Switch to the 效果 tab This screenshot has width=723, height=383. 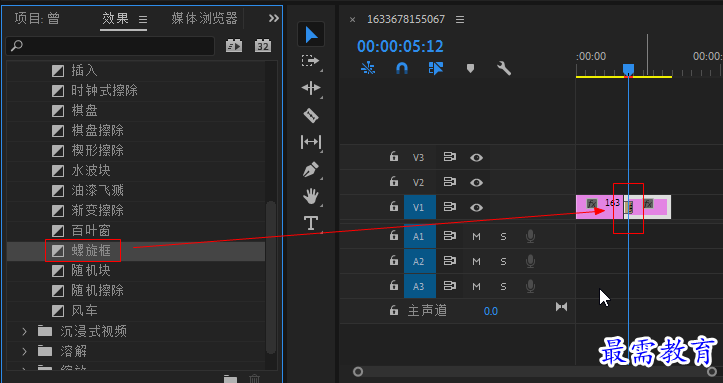click(x=115, y=18)
